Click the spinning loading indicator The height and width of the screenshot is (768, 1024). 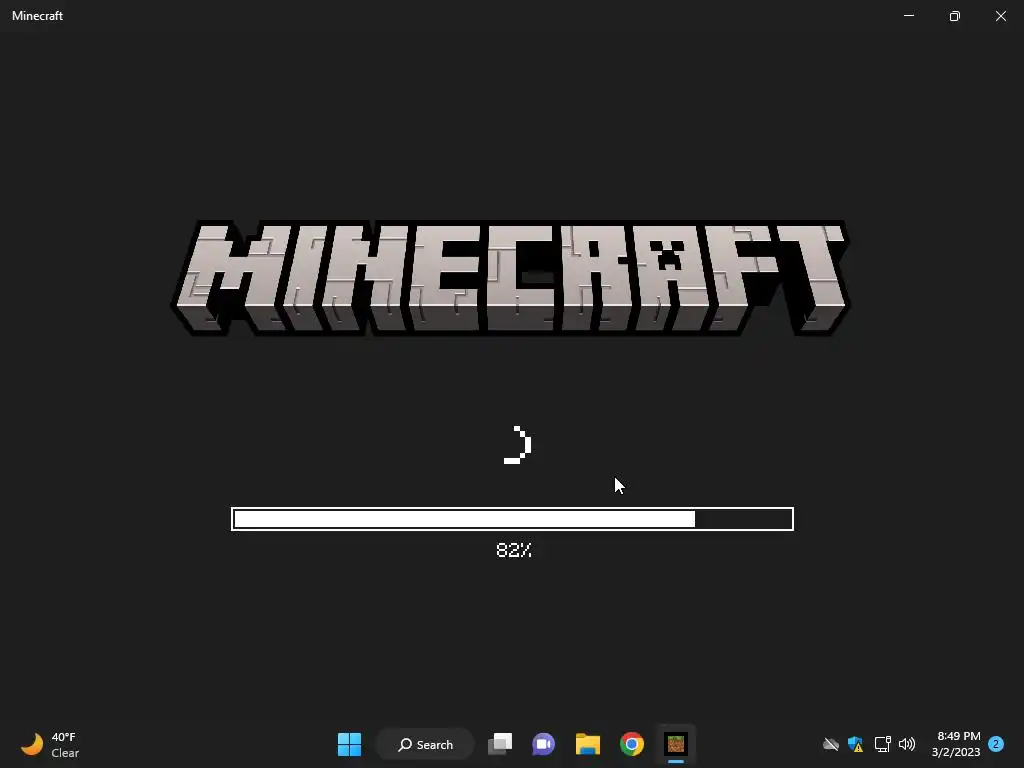coord(517,445)
